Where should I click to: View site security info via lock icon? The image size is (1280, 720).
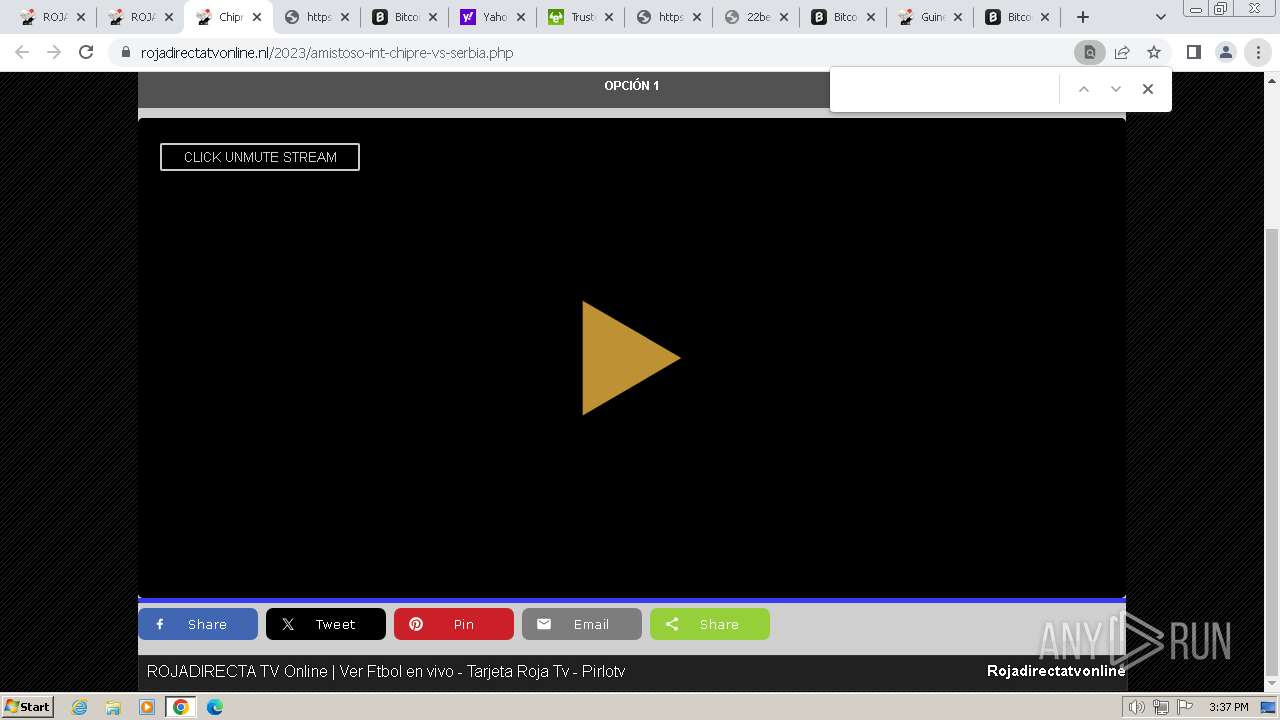point(126,52)
